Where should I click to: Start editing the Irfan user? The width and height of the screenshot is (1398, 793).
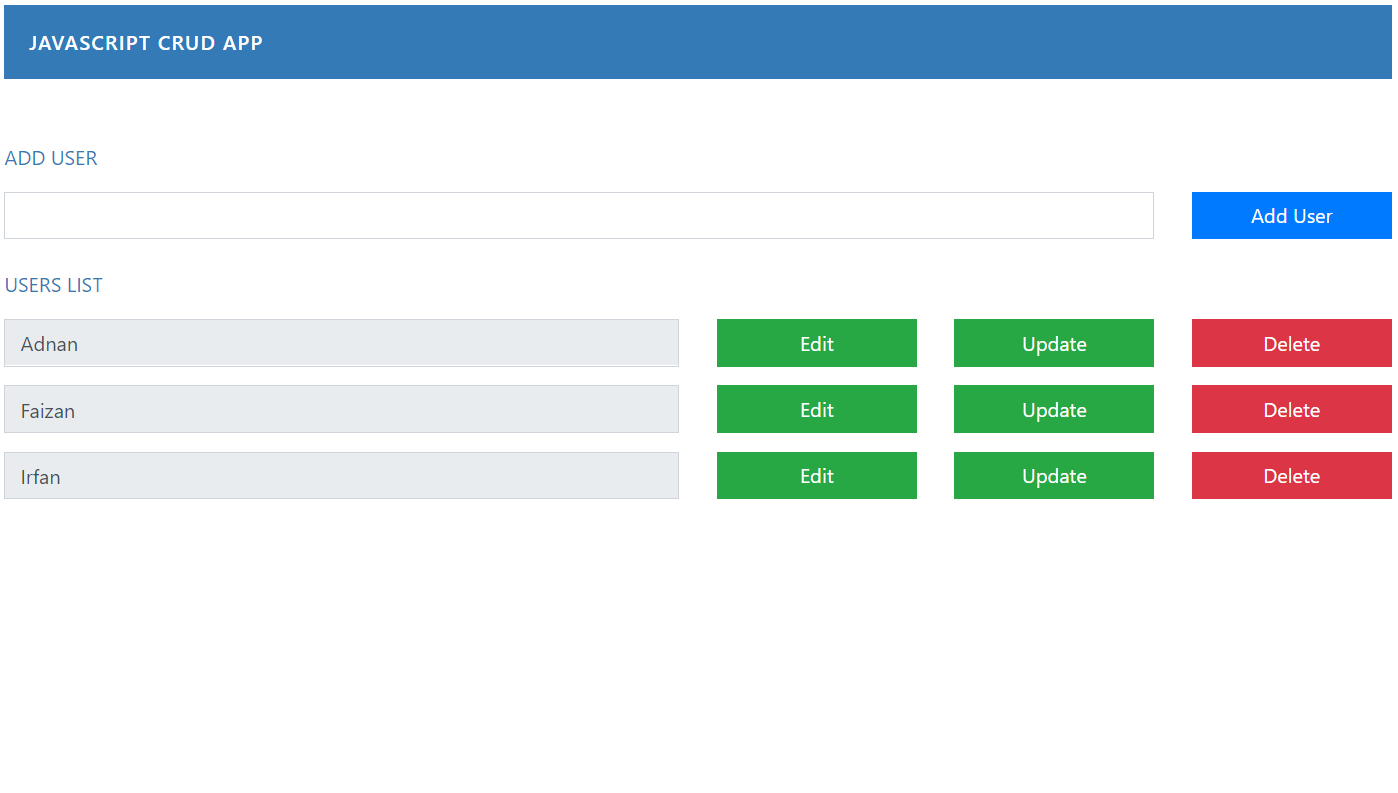816,475
